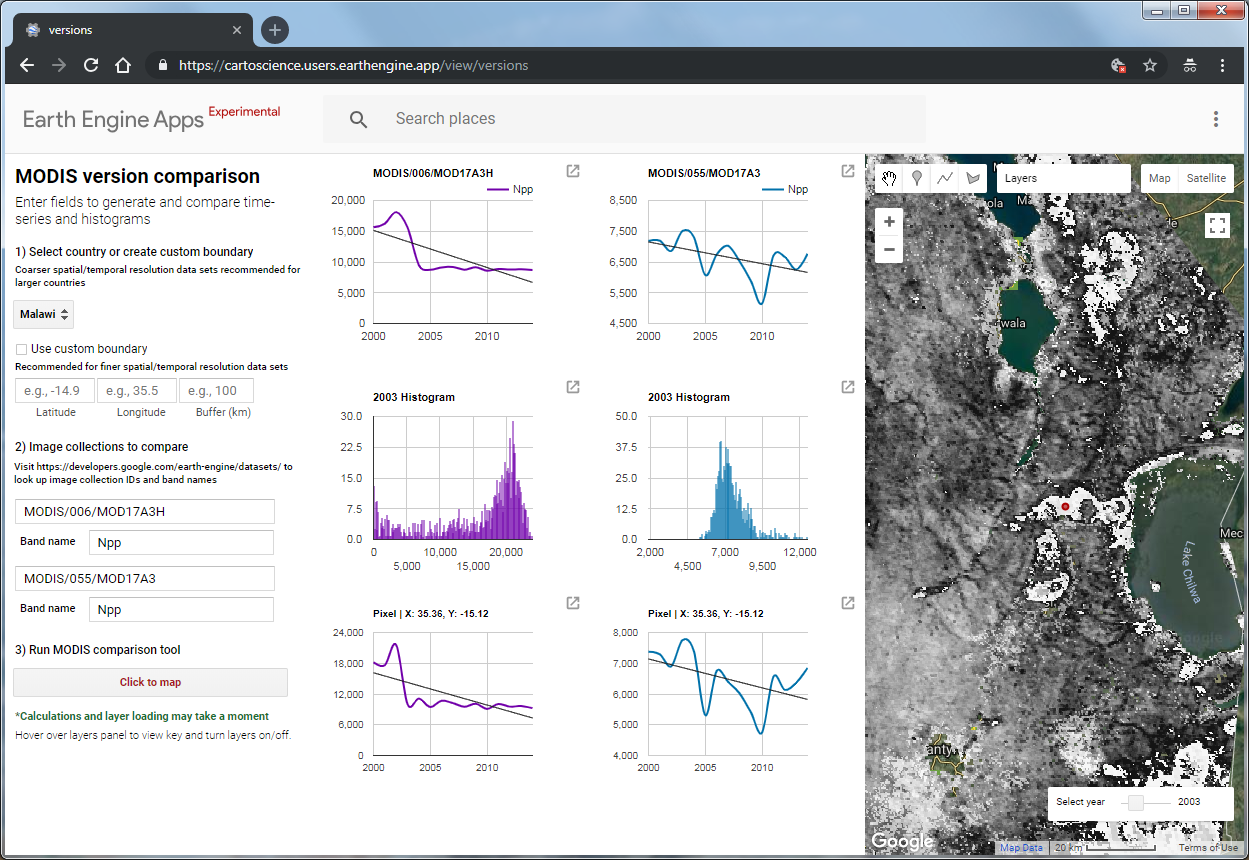
Task: Open the Terms of Use link
Action: click(1208, 848)
